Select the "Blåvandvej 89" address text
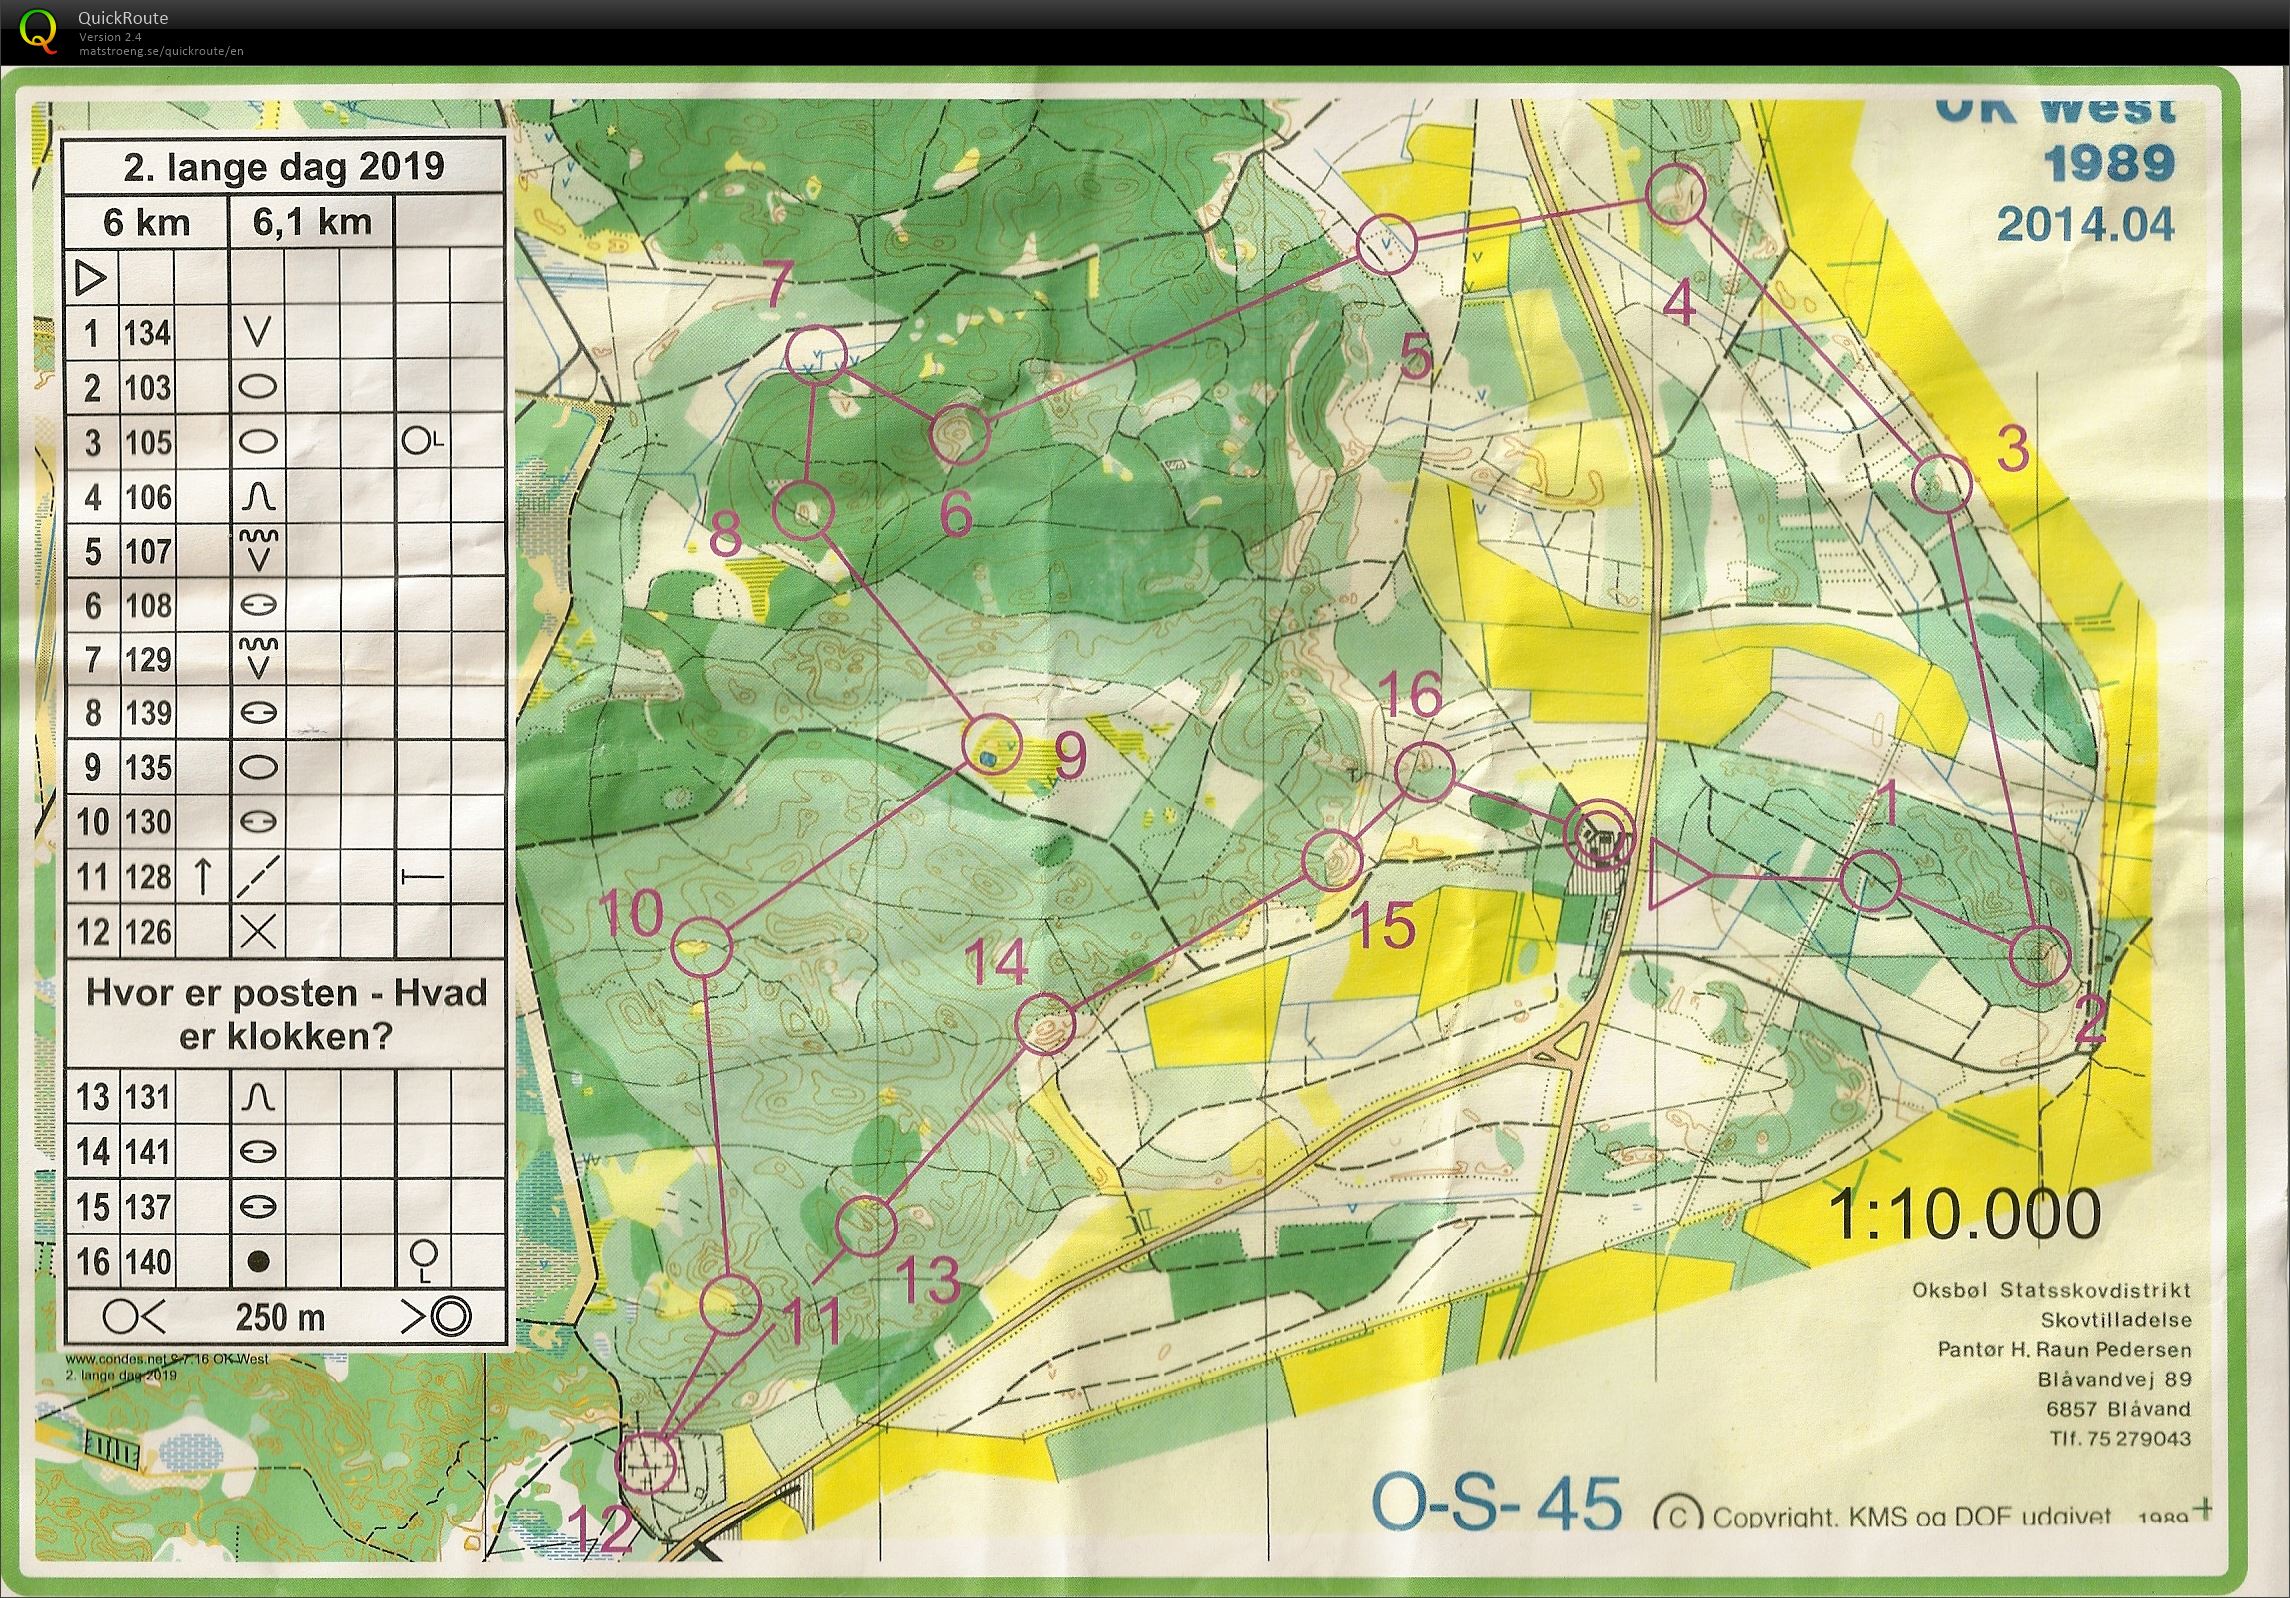The width and height of the screenshot is (2290, 1598). (2115, 1380)
